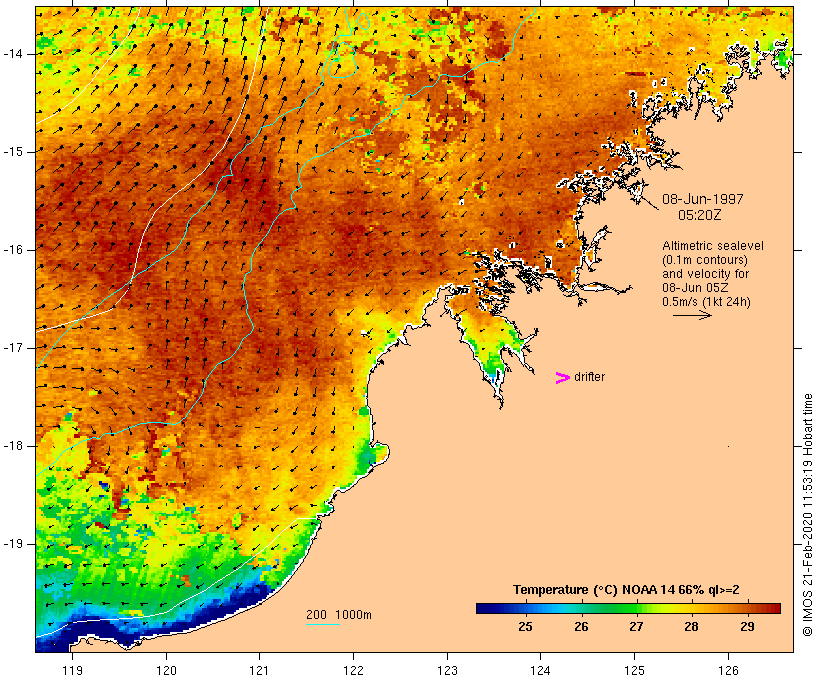Click the 'drifter' legend label
The image size is (820, 680).
click(x=589, y=377)
